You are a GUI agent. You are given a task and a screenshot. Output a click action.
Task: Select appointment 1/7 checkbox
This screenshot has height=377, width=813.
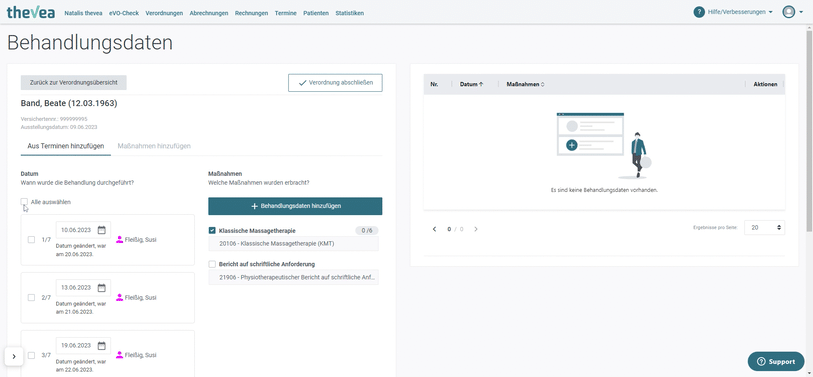point(31,240)
